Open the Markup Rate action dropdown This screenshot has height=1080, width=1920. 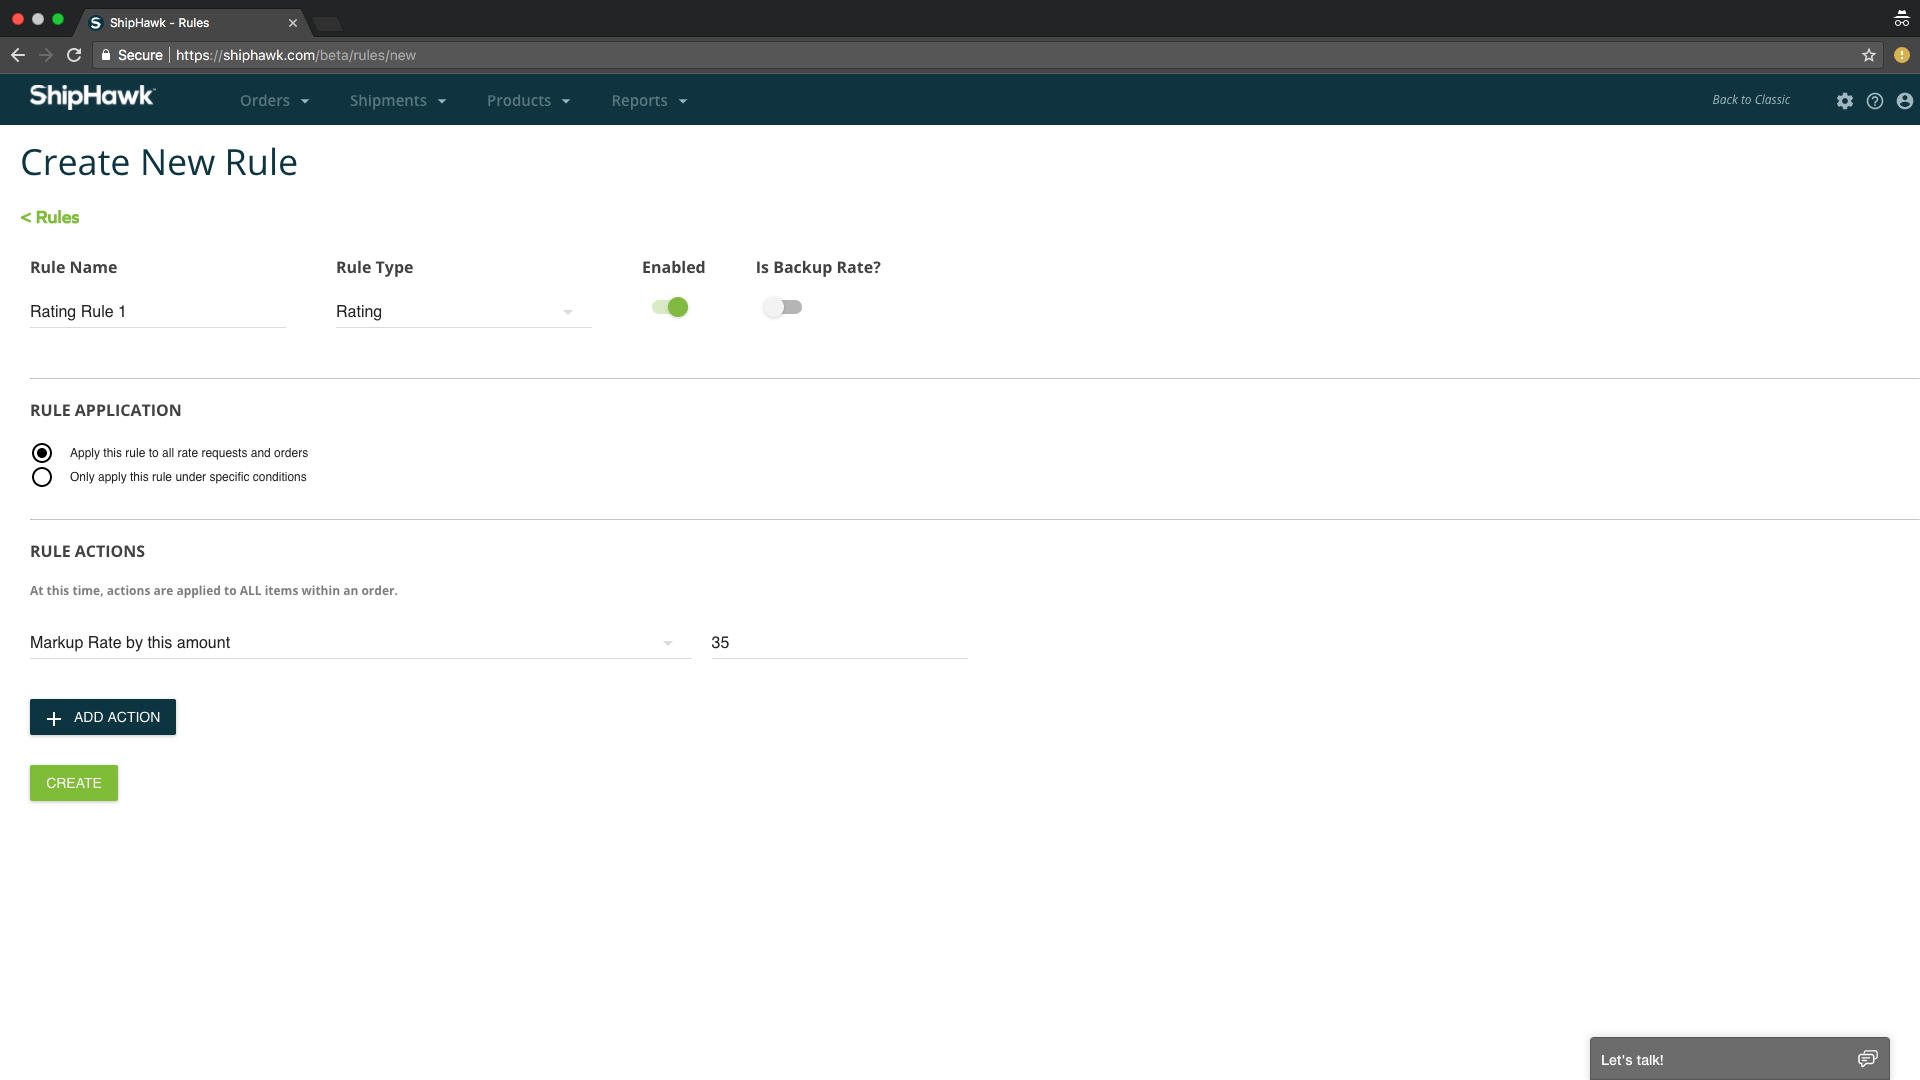pos(667,643)
